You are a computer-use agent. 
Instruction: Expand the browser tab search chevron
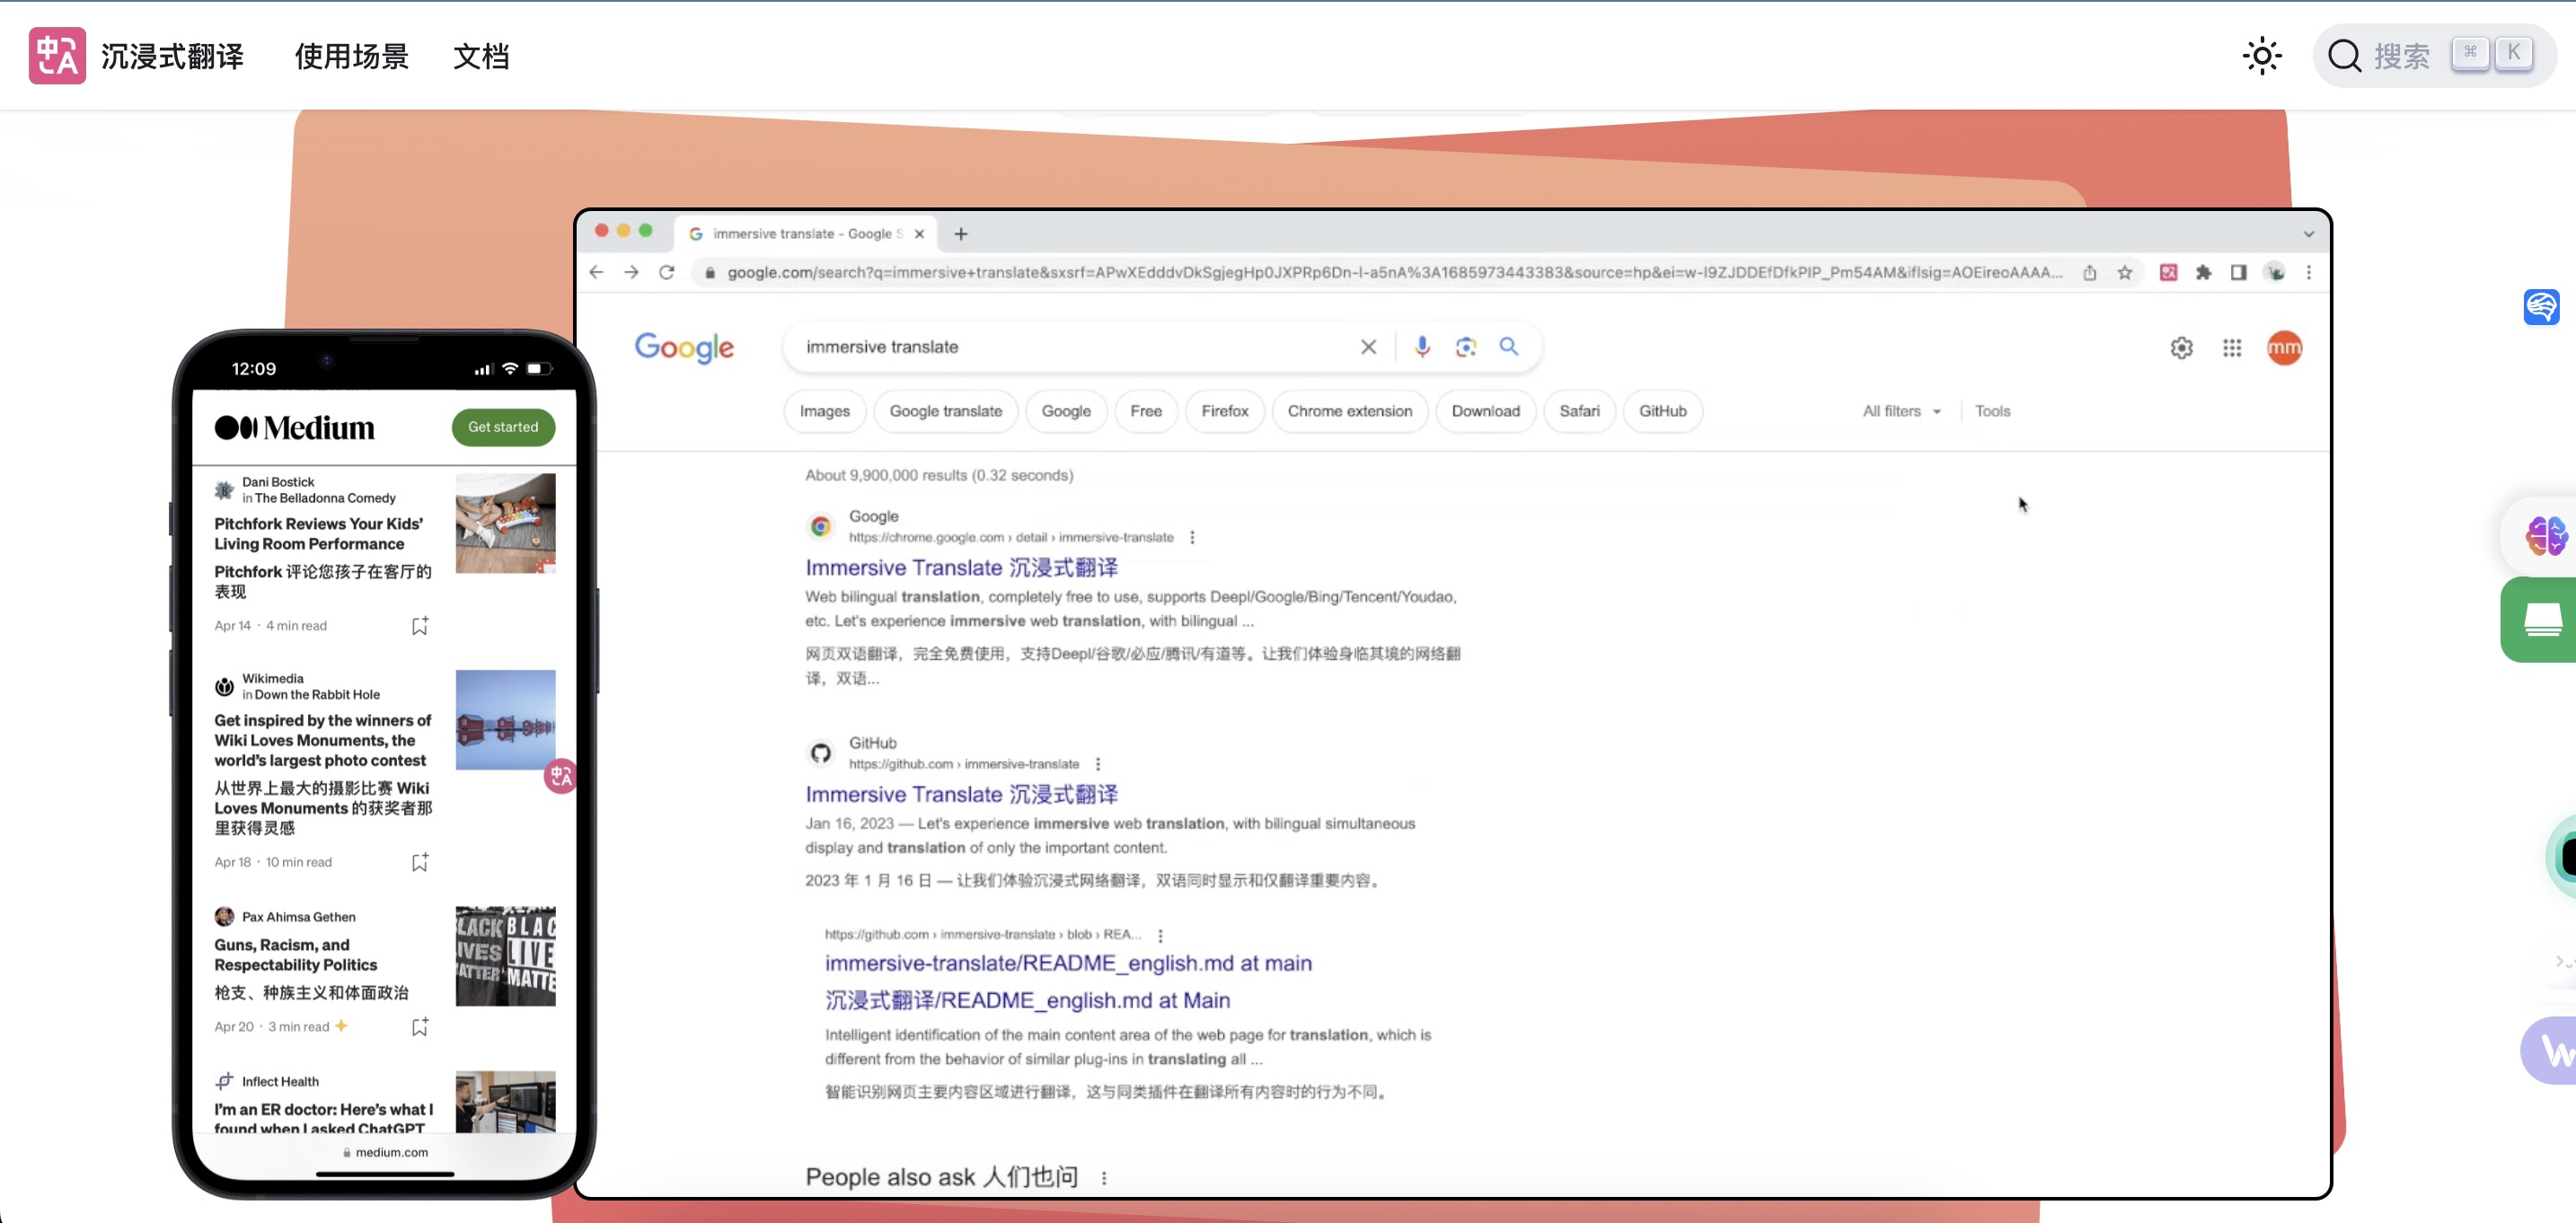[2308, 234]
